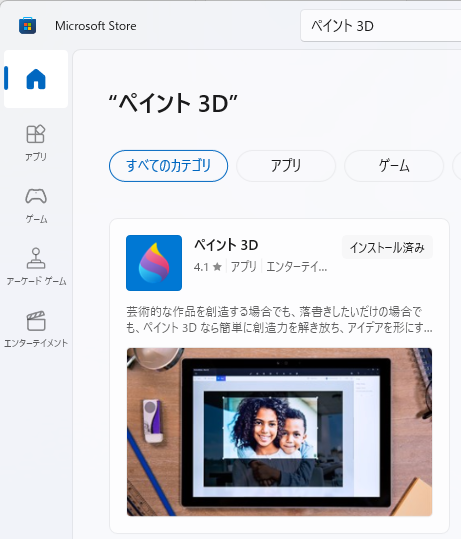Click the ペイント 3D tablet screenshot image
Image resolution: width=461 pixels, height=539 pixels.
coord(279,432)
